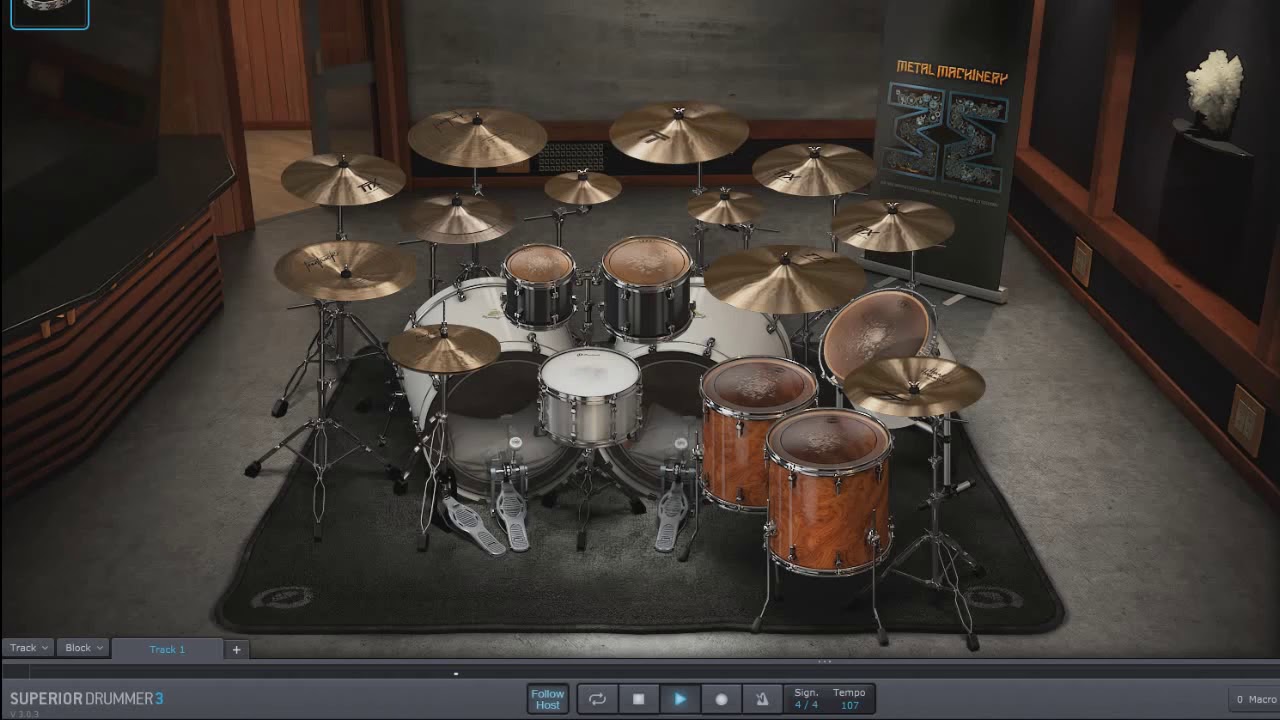Click the Superior Drummer 3 logo

86,698
